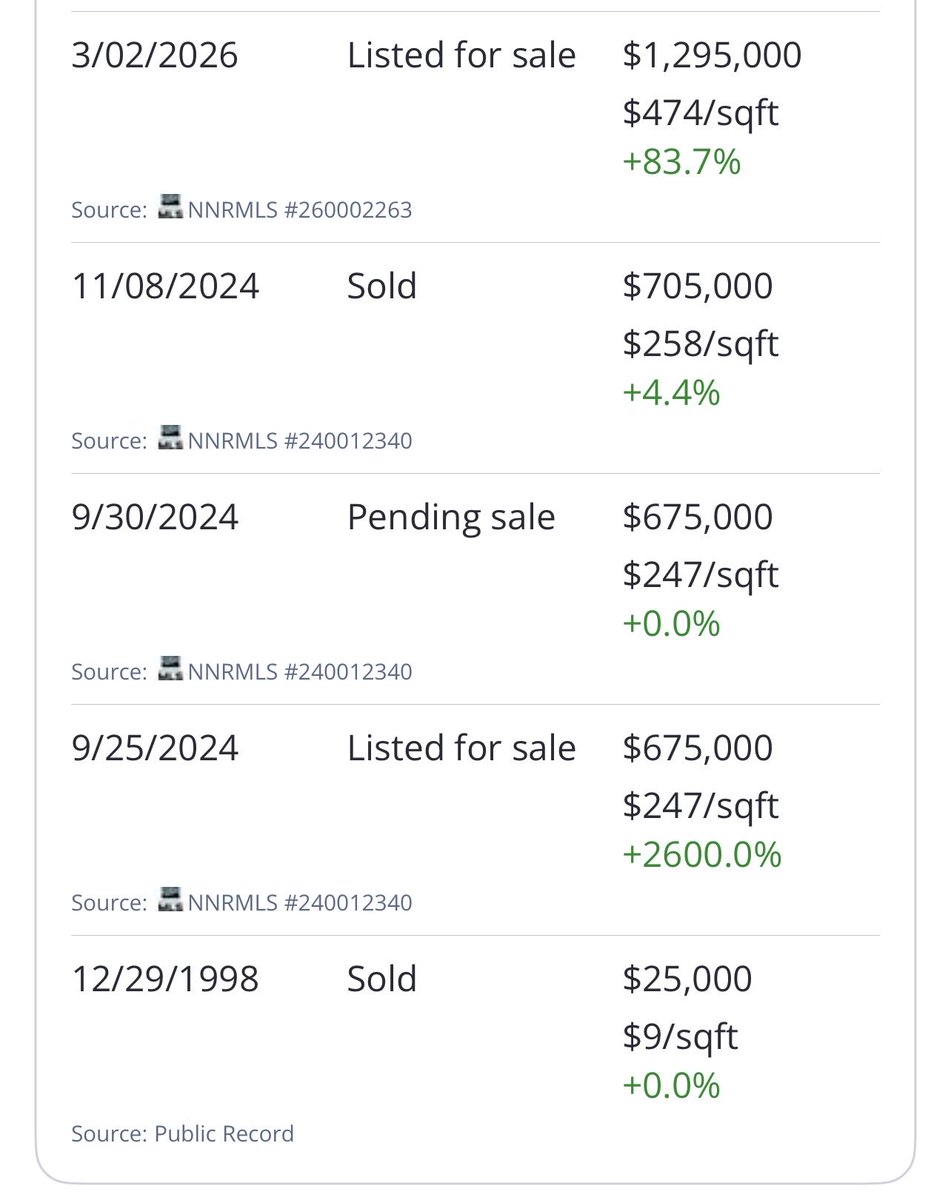
Task: Click the MLS icon under the Pending sale row
Action: [170, 670]
